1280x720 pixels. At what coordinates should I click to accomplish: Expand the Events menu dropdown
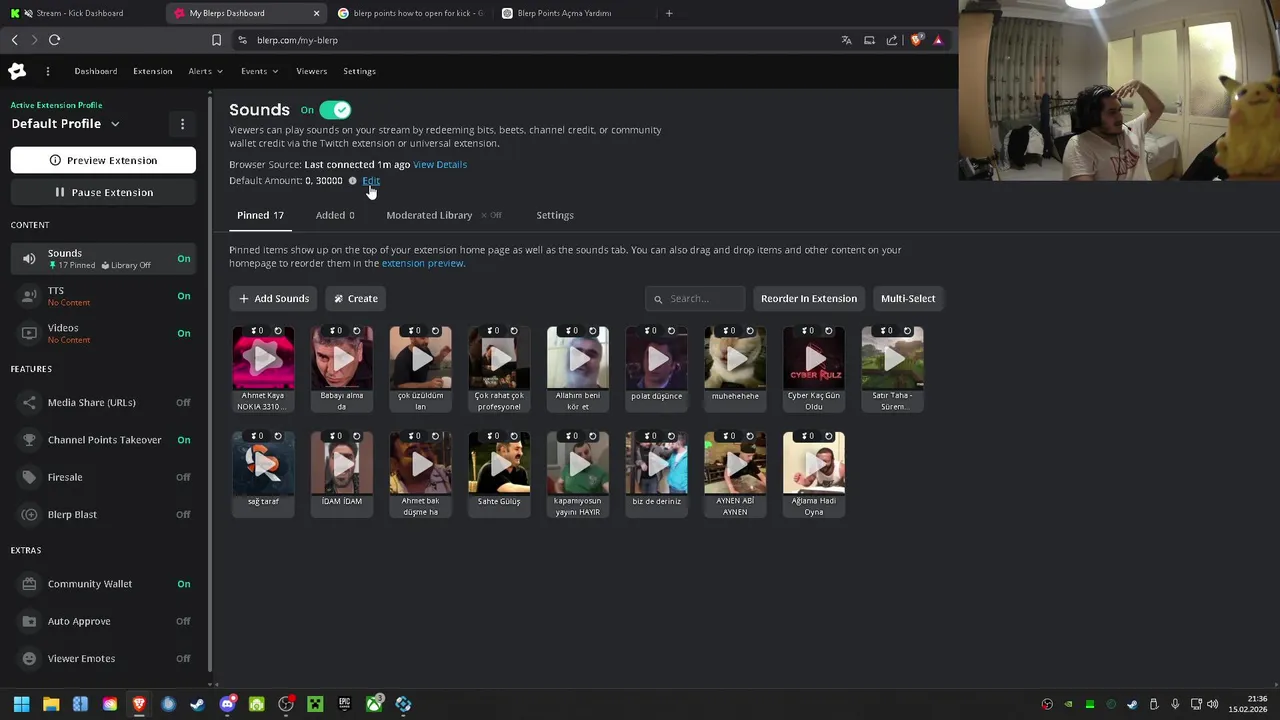(x=259, y=71)
